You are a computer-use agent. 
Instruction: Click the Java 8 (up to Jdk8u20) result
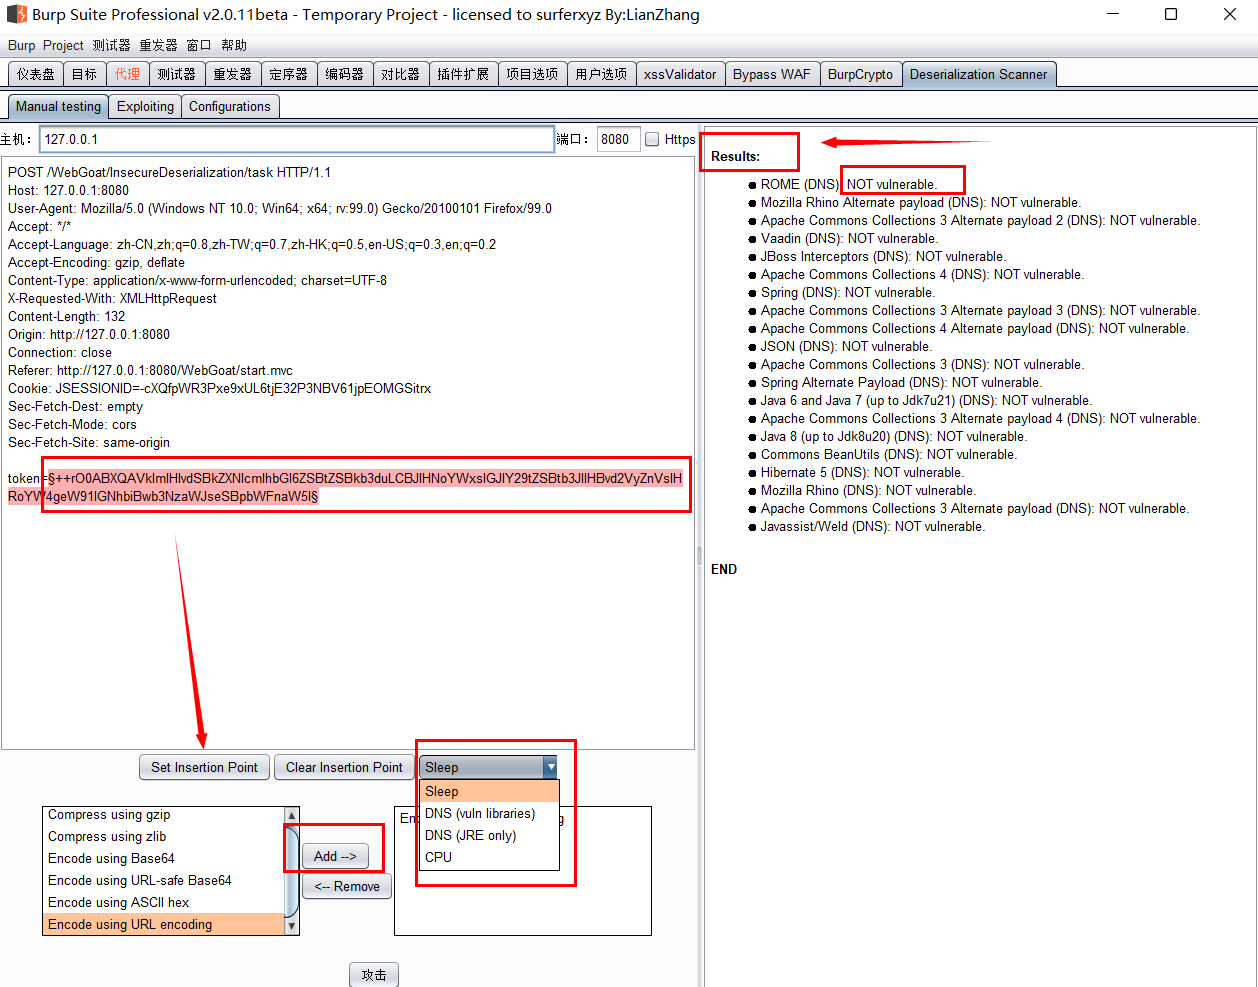tap(894, 436)
